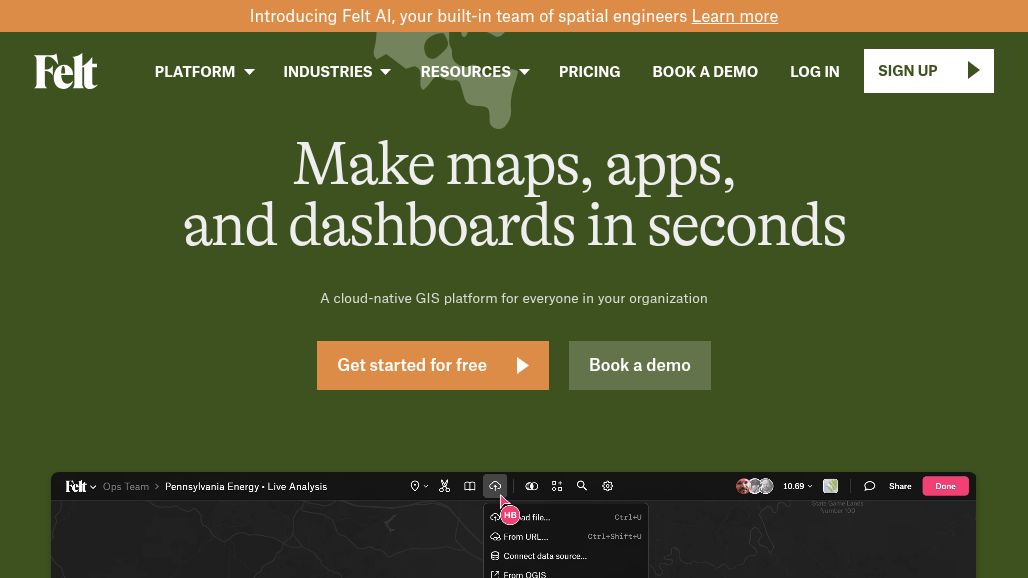The width and height of the screenshot is (1028, 578).
Task: Toggle the layer visibility switch icon
Action: [x=532, y=486]
